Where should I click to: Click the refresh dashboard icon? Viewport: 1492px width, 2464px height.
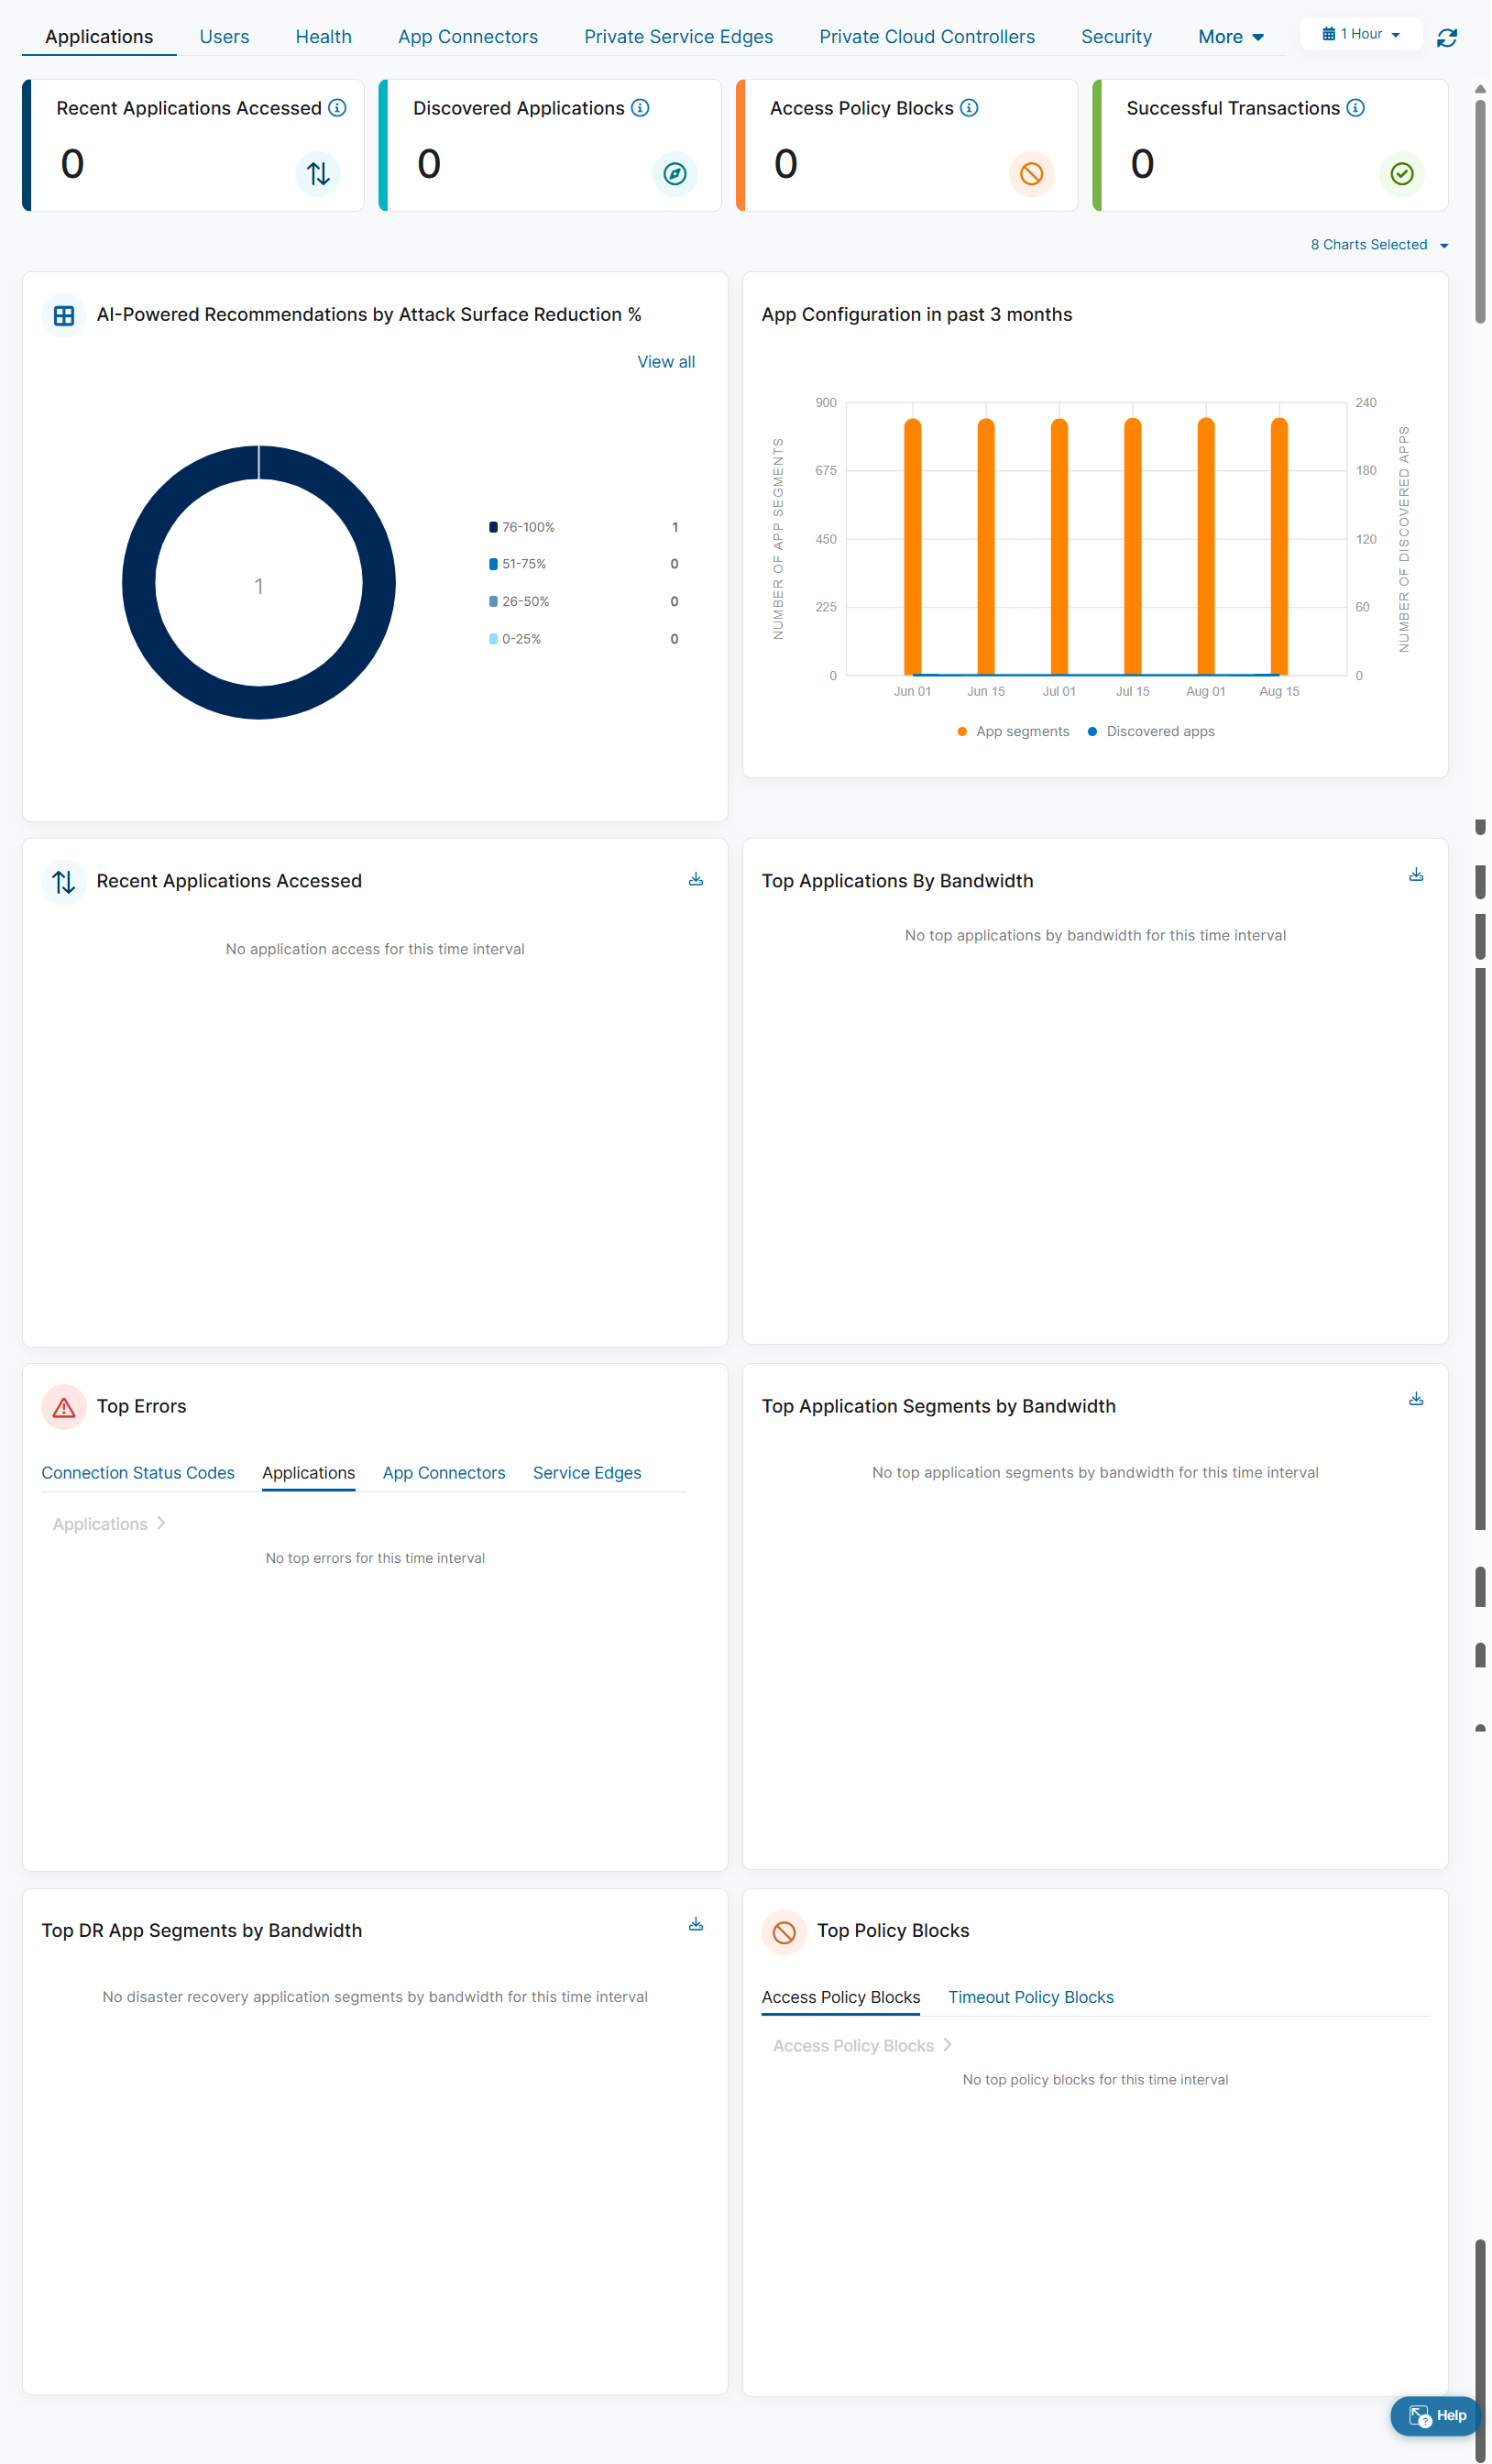coord(1446,38)
